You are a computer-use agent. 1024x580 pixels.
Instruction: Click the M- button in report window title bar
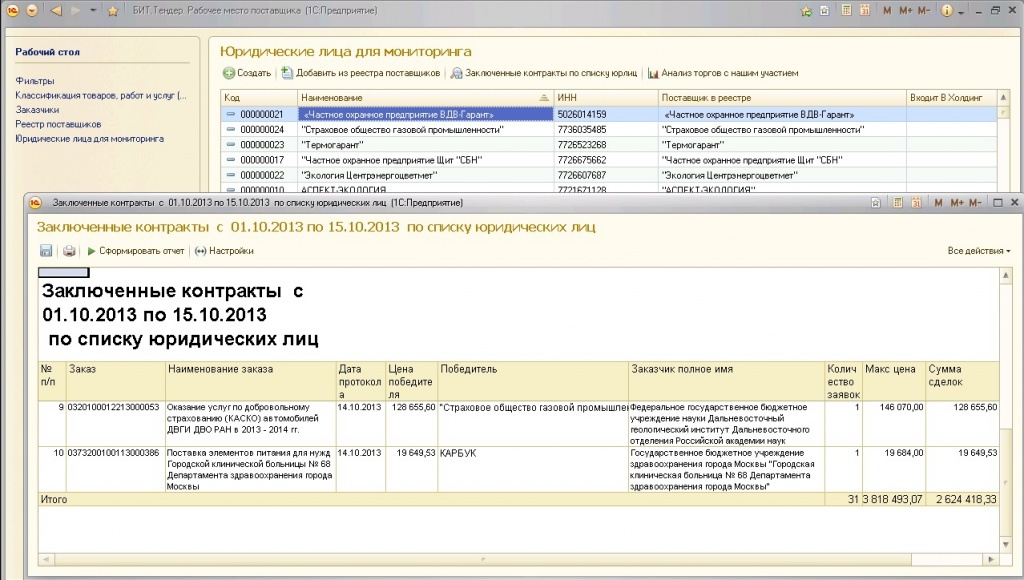click(975, 202)
